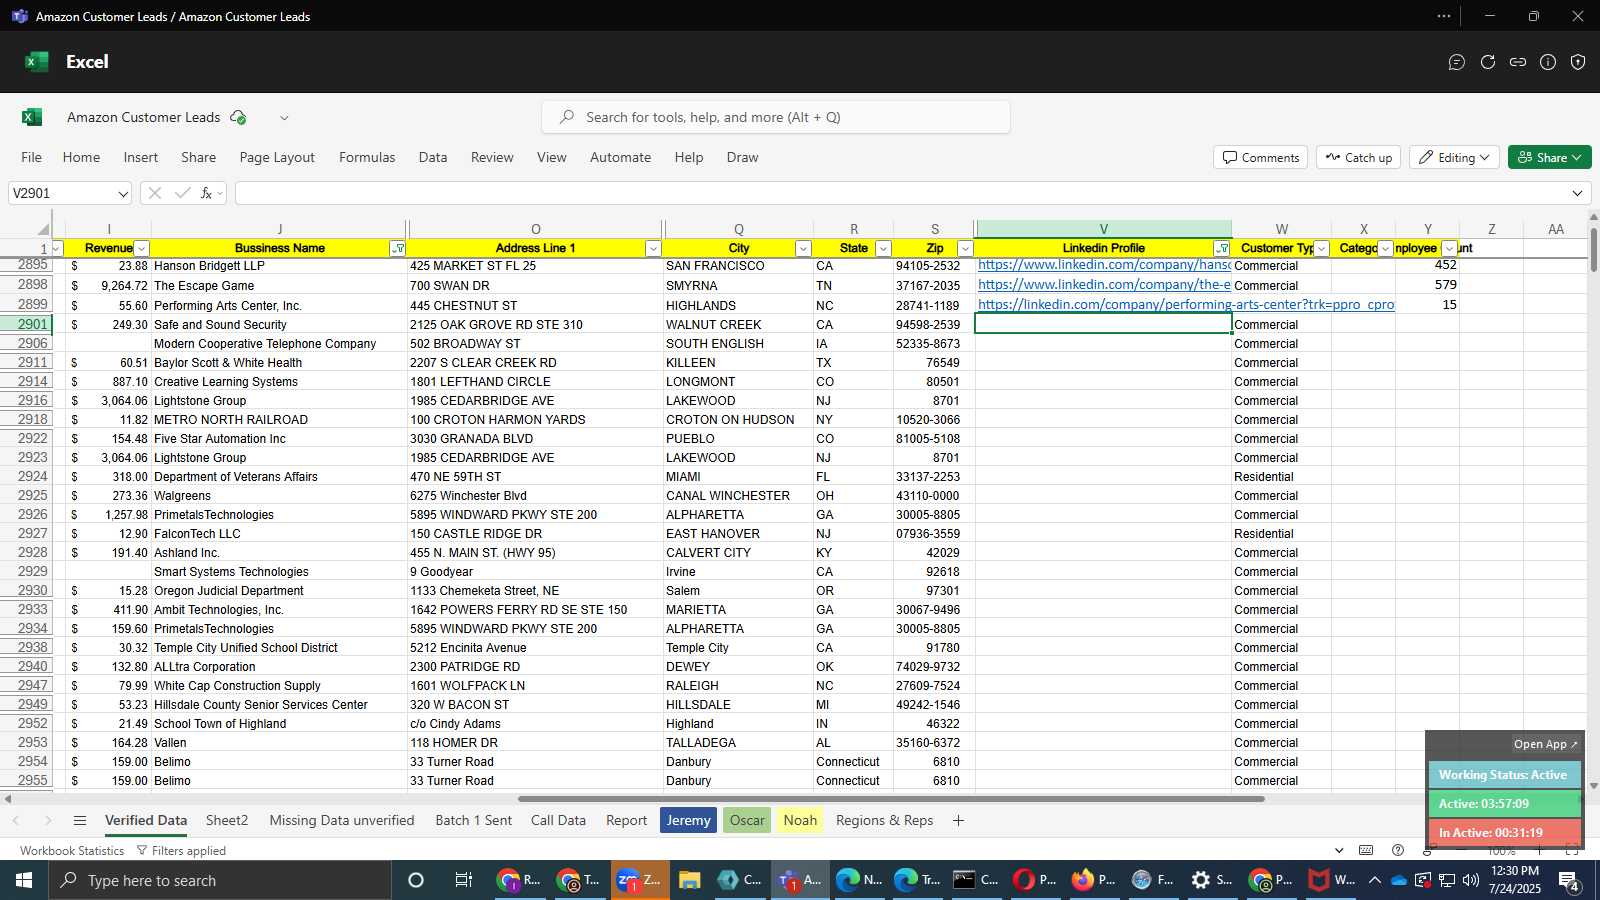Click the shield icon in header

(x=1578, y=62)
